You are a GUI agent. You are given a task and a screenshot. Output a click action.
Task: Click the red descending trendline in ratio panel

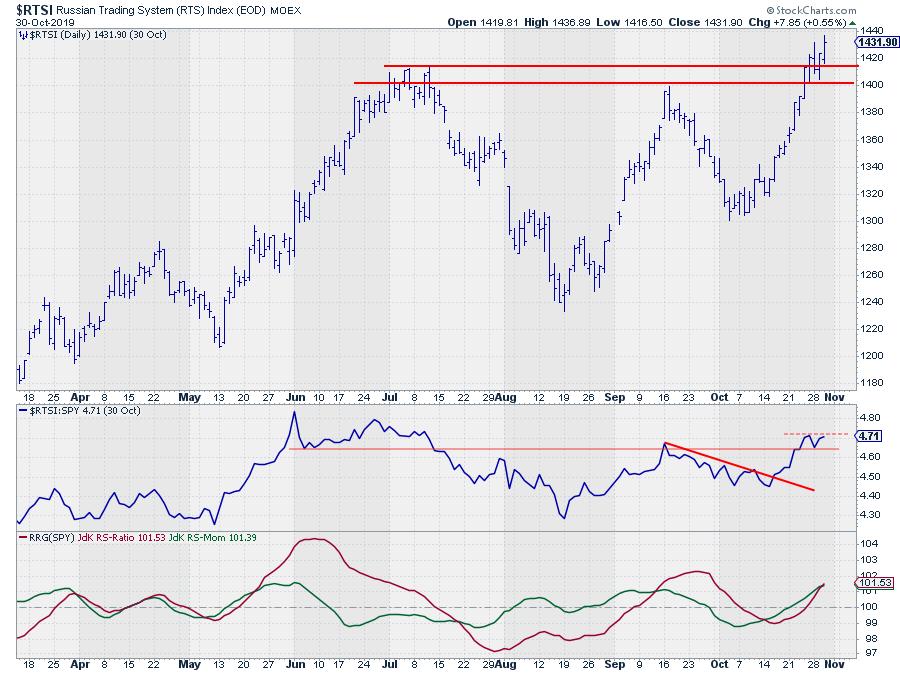[740, 466]
